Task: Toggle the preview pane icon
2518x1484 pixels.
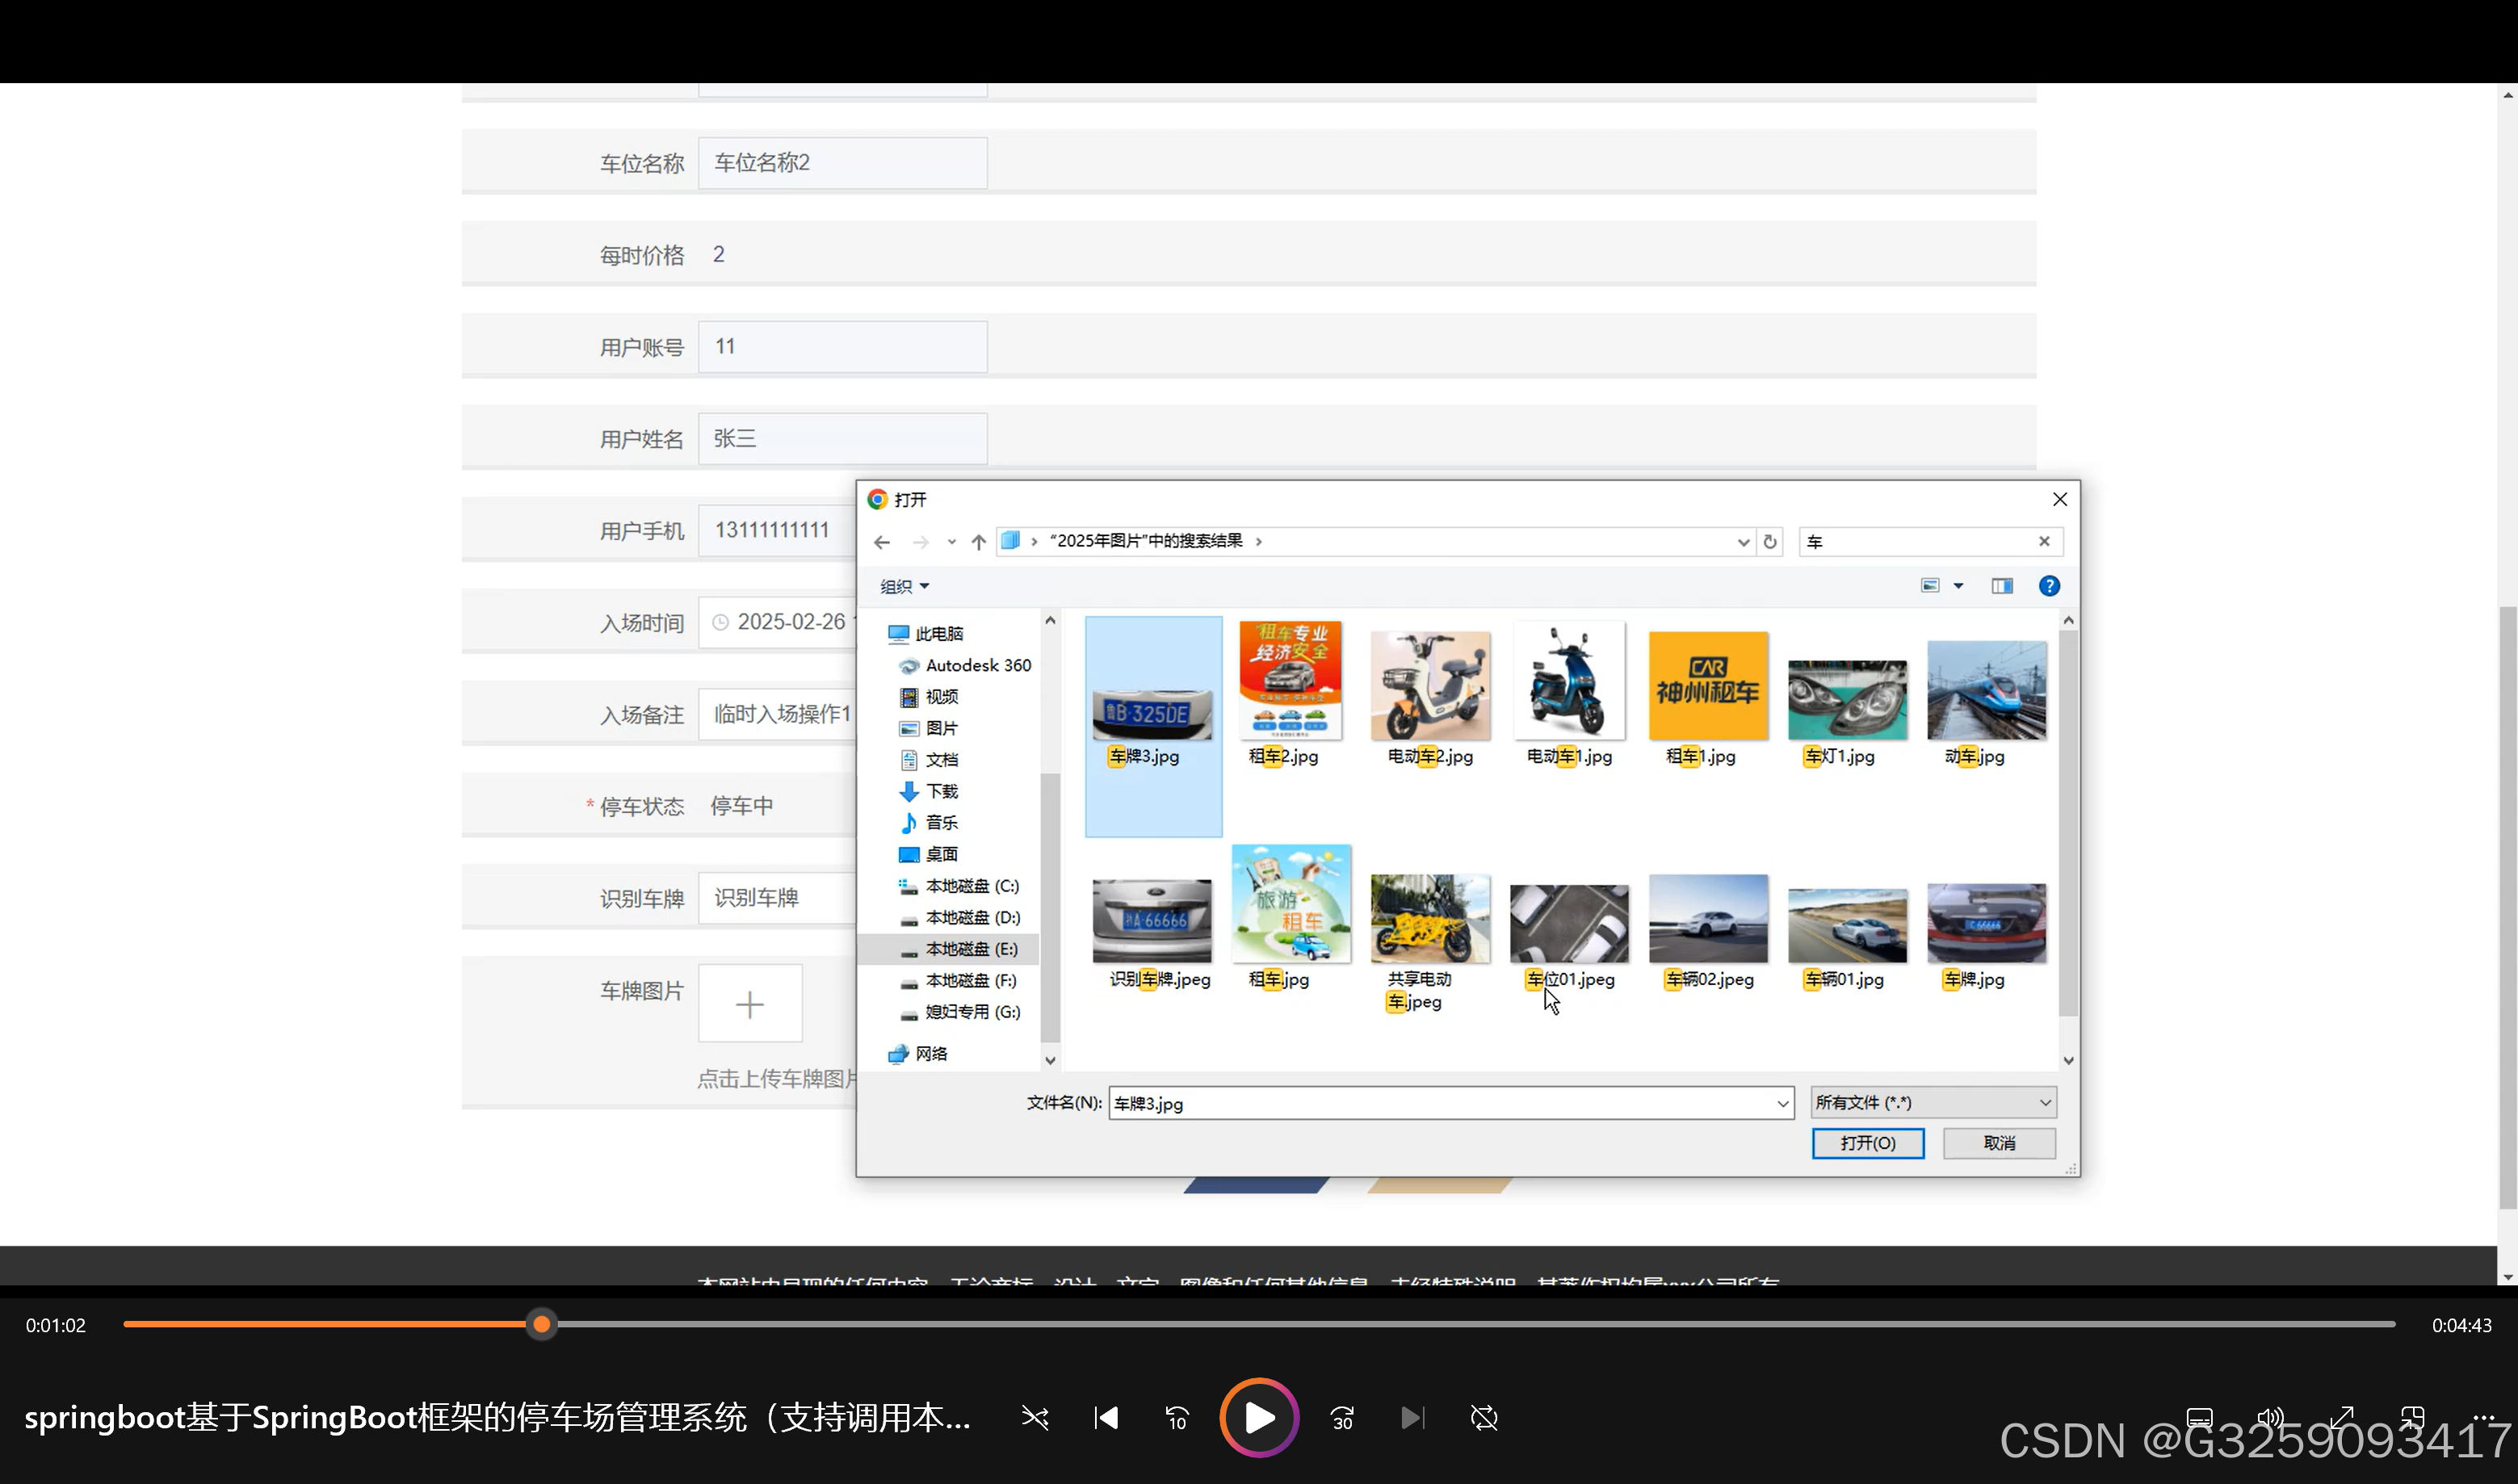Action: tap(2001, 586)
